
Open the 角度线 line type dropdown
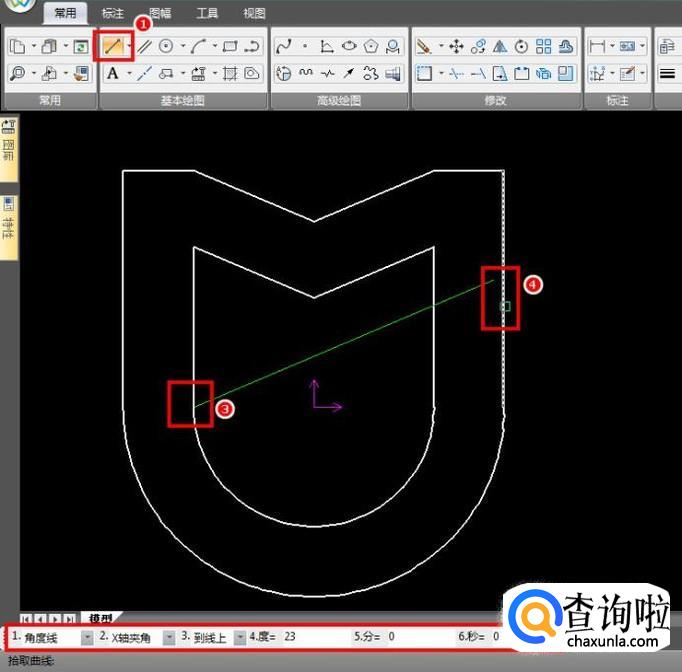coord(87,637)
